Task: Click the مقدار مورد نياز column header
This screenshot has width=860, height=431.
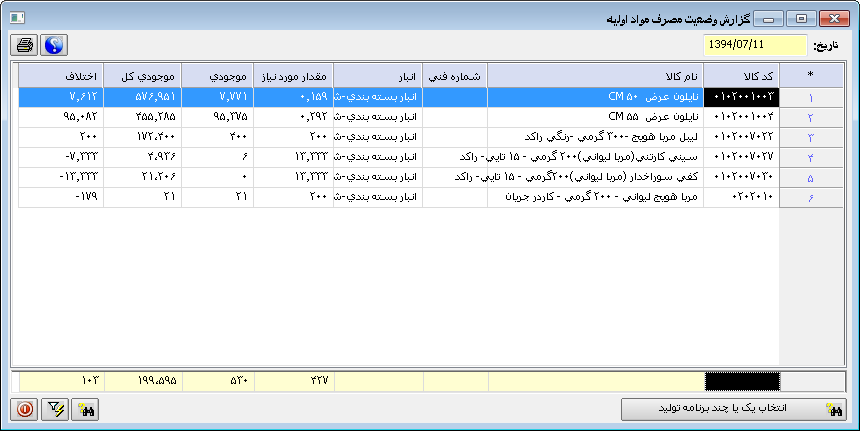Action: click(293, 76)
